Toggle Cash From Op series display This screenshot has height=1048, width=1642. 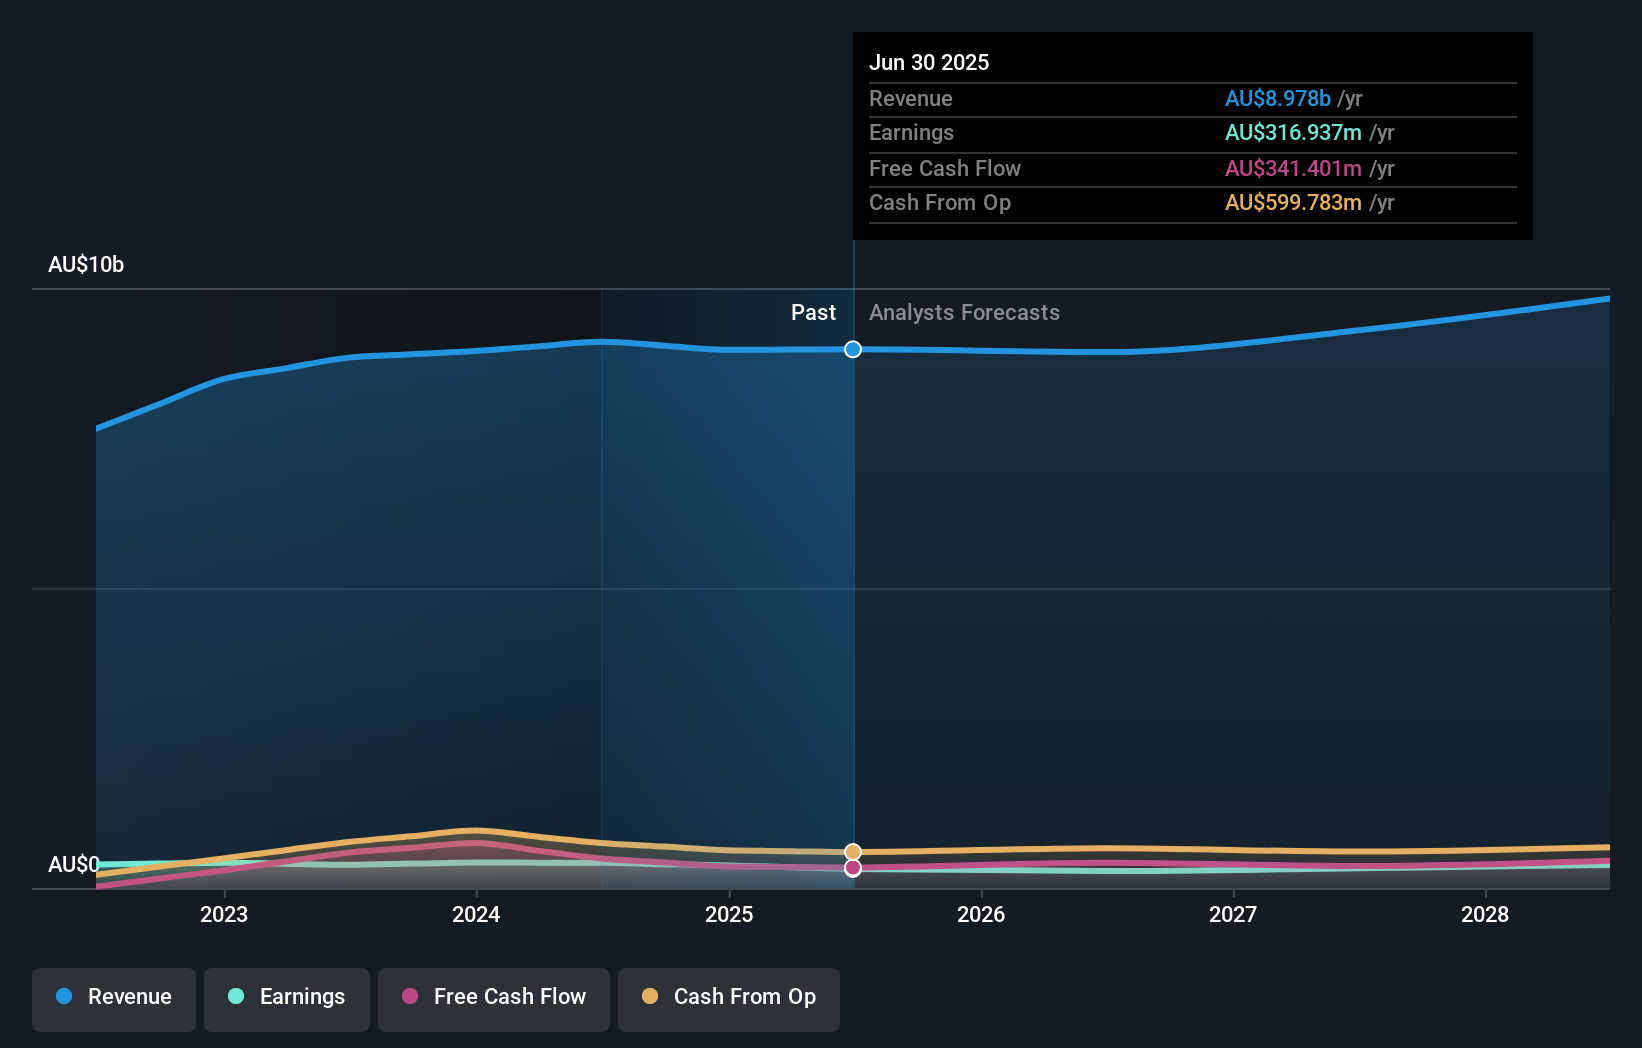point(728,997)
